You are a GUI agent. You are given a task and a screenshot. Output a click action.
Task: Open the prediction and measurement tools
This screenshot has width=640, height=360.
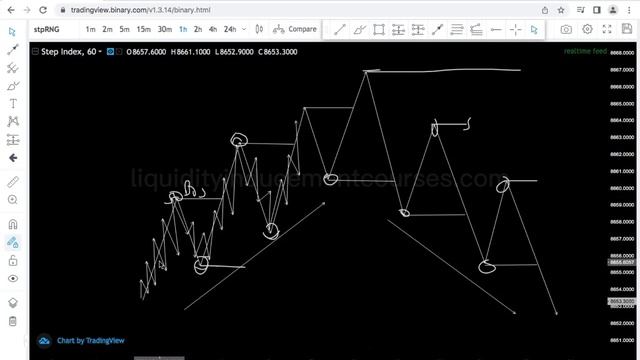[13, 140]
